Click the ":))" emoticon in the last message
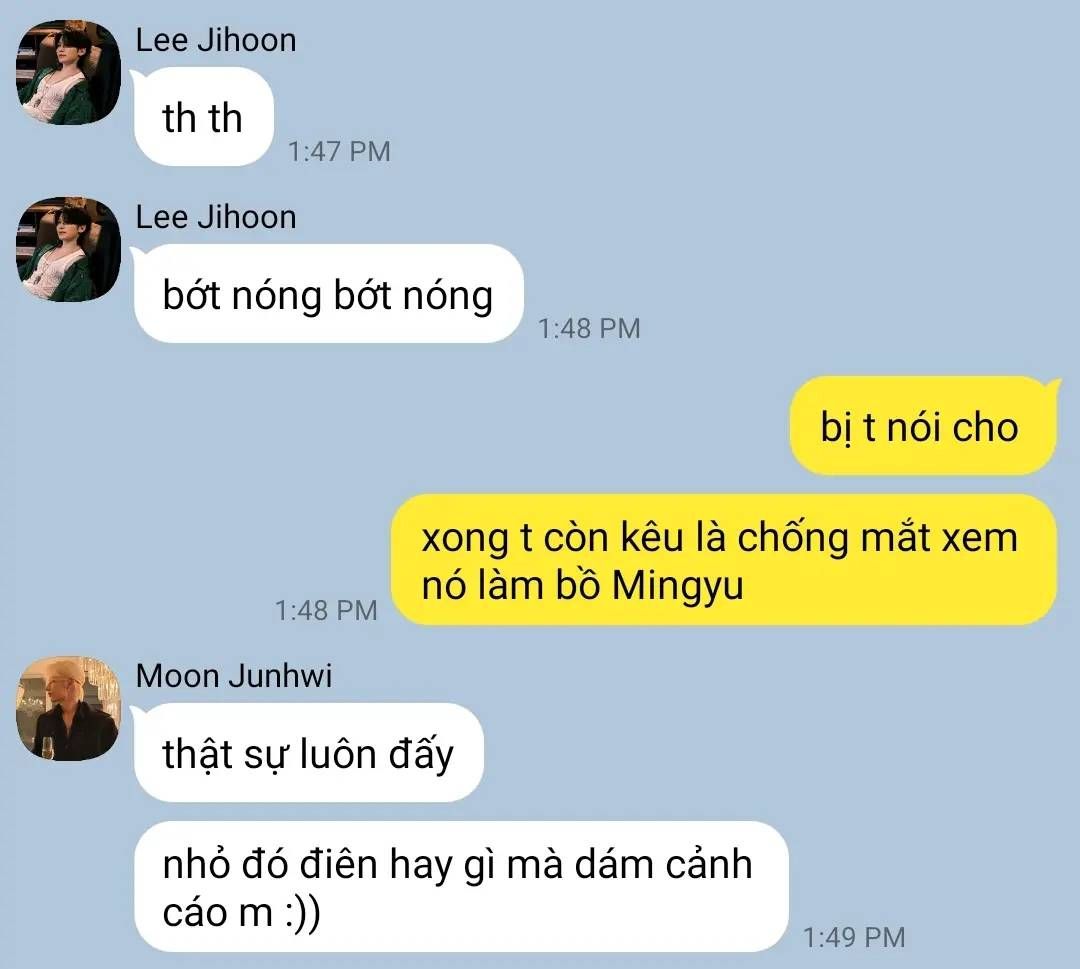Image resolution: width=1080 pixels, height=969 pixels. tap(302, 913)
